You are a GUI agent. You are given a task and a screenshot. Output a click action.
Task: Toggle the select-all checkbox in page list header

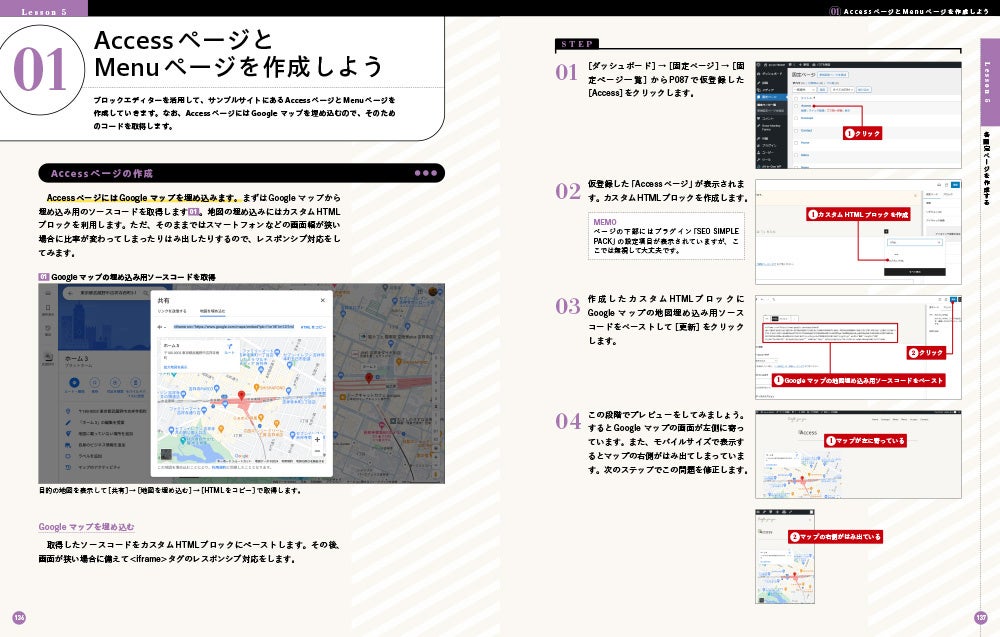tap(796, 98)
